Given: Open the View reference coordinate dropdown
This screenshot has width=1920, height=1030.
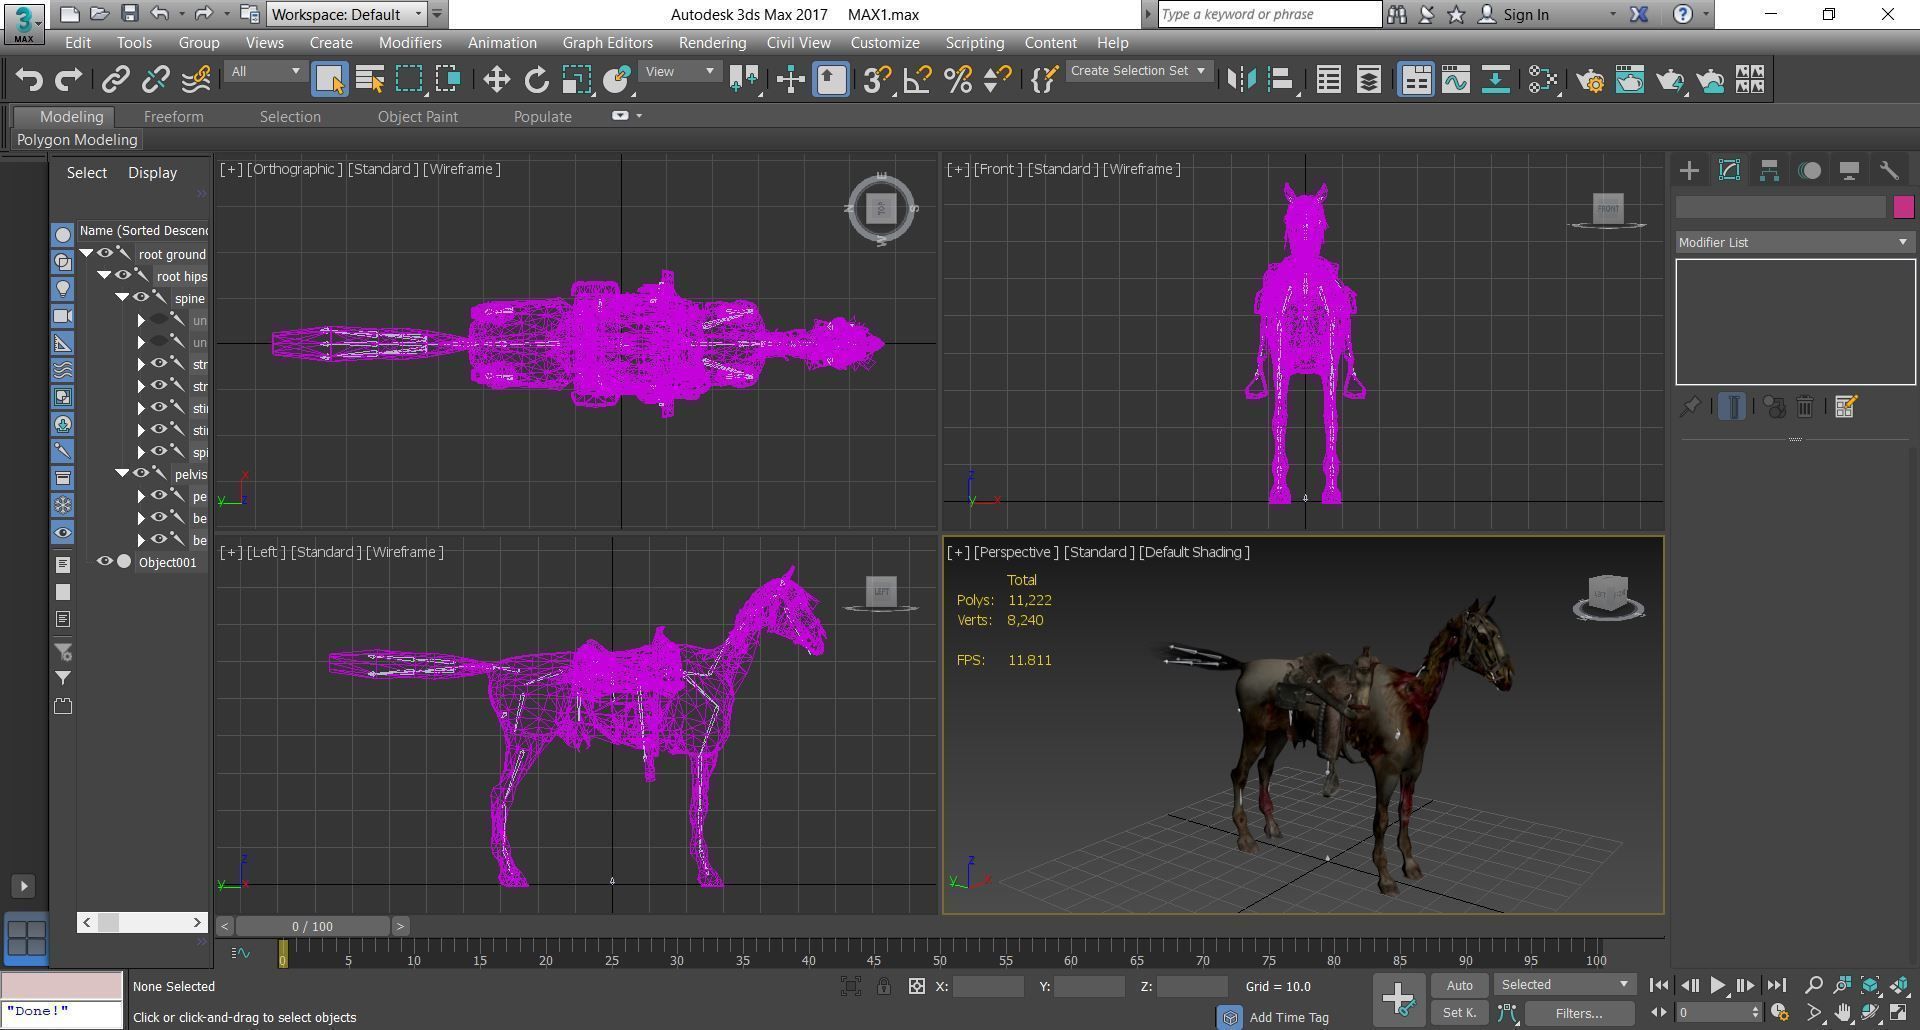Looking at the screenshot, I should point(680,71).
